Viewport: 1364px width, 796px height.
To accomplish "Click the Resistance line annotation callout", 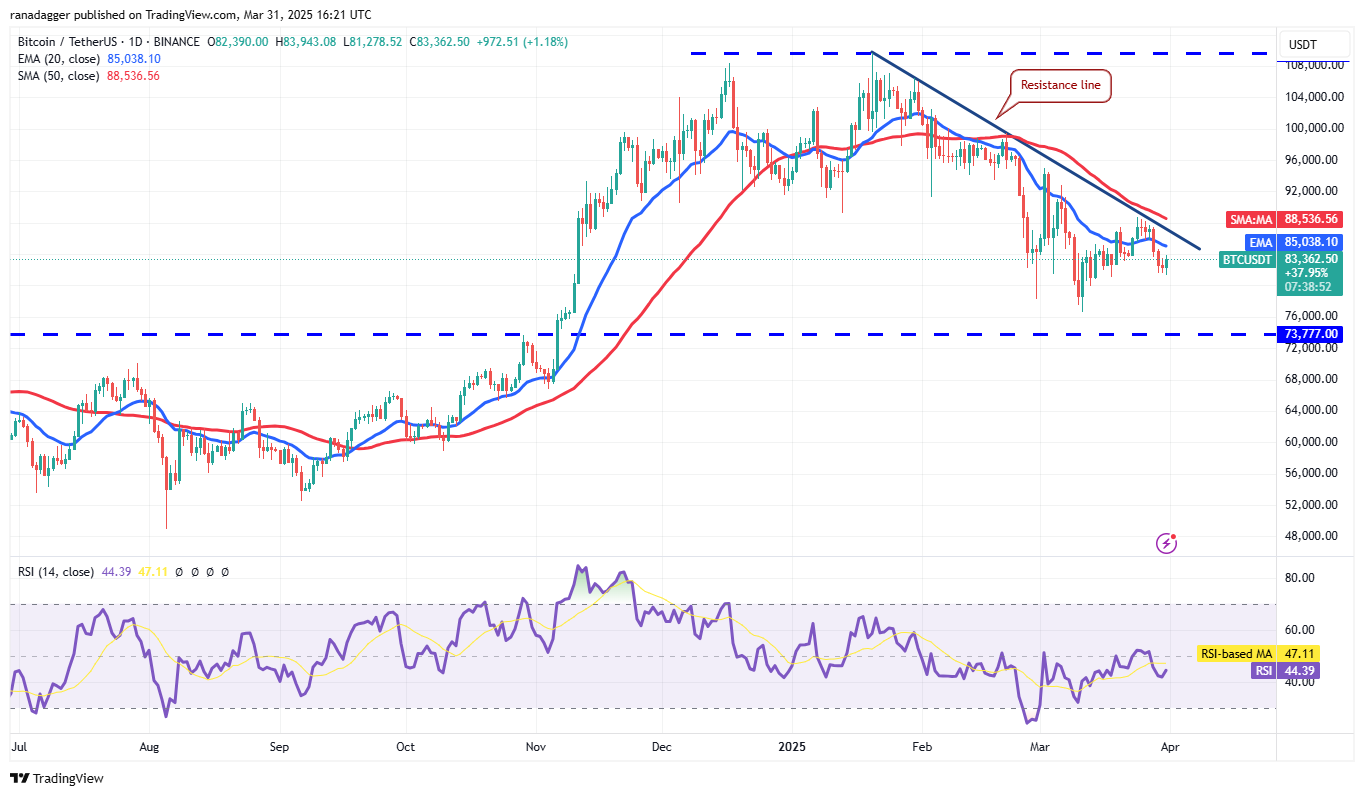I will click(1062, 86).
